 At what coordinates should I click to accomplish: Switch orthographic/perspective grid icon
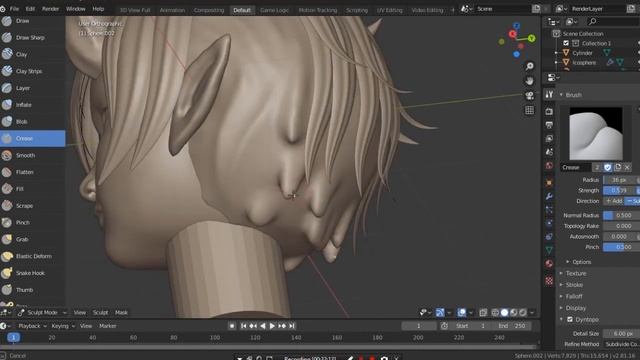pyautogui.click(x=529, y=110)
